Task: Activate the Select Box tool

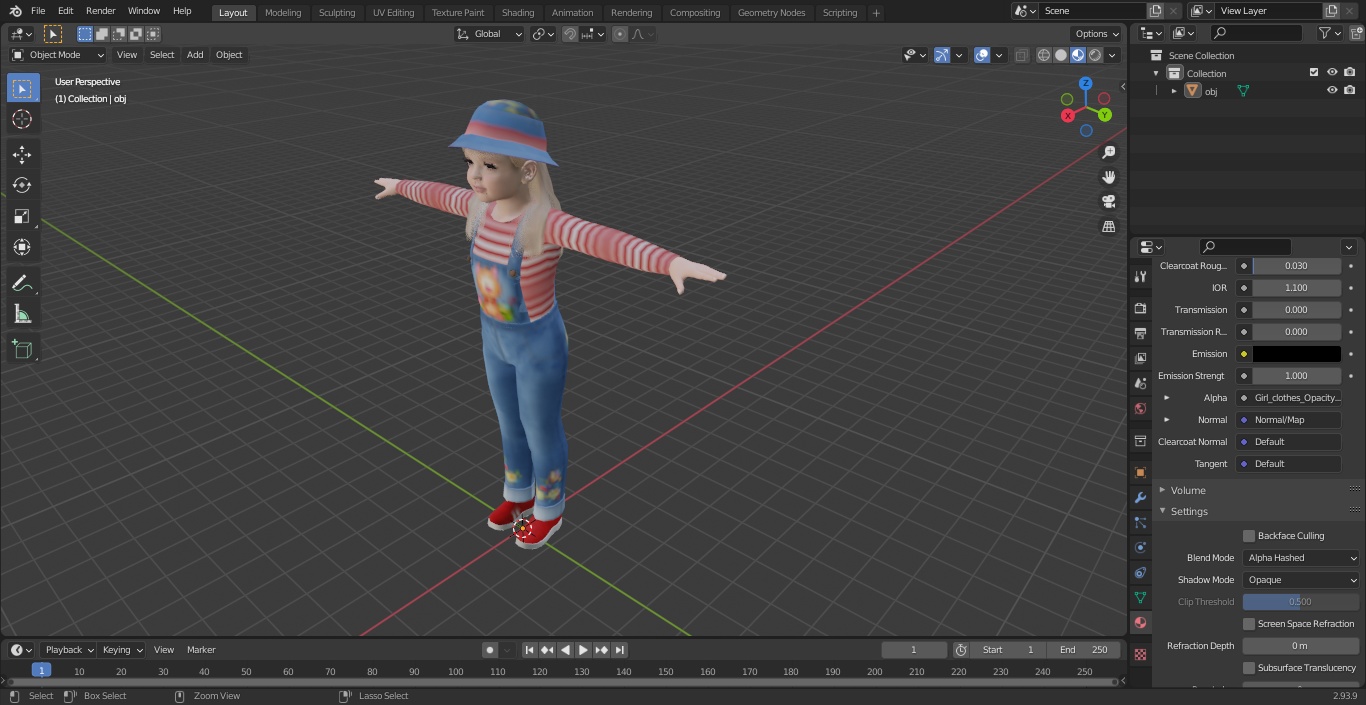Action: tap(22, 89)
